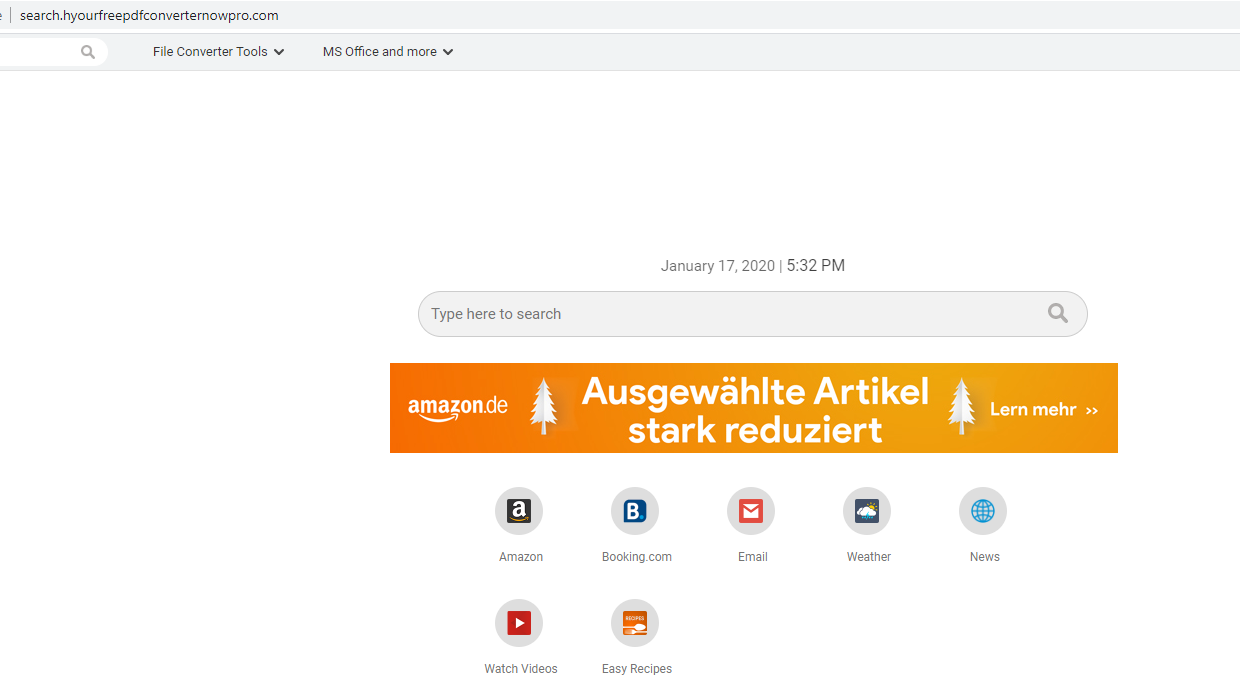
Task: Click the browser address bar URL
Action: pyautogui.click(x=150, y=15)
